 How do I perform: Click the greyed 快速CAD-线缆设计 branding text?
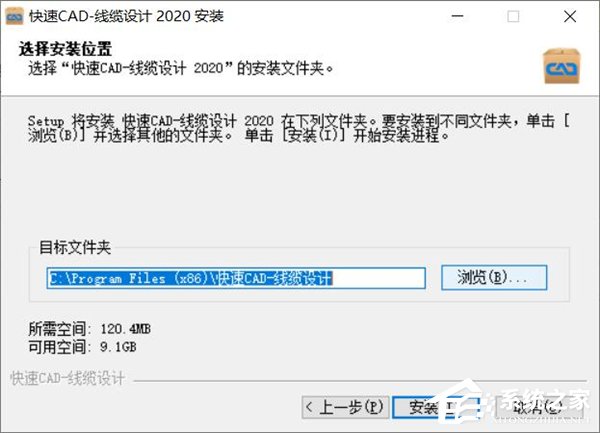pyautogui.click(x=68, y=378)
